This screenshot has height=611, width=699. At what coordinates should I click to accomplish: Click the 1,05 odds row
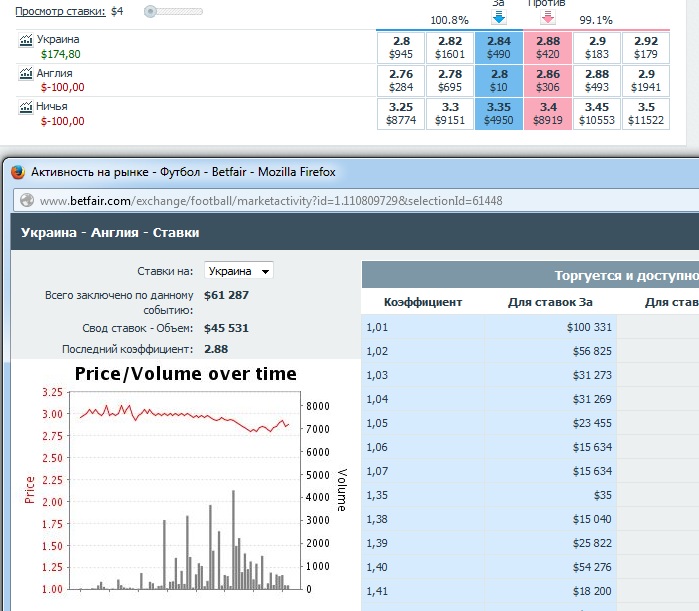click(530, 423)
